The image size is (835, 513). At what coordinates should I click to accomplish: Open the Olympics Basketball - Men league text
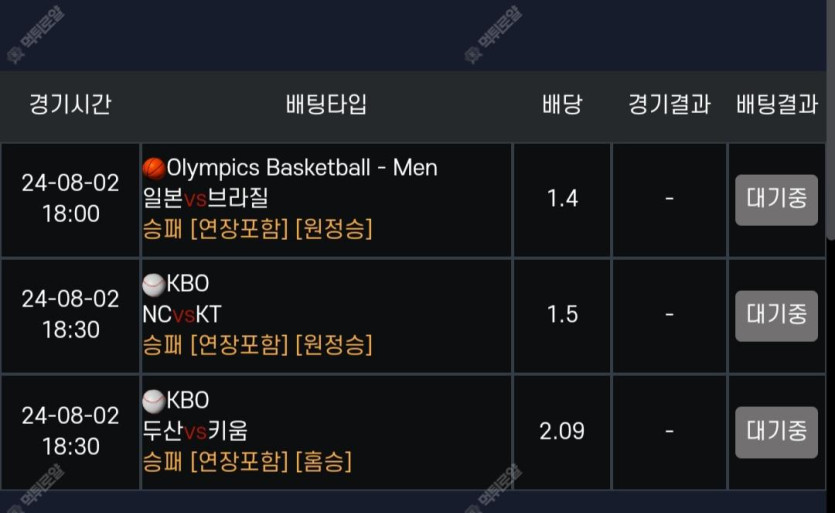pos(302,168)
